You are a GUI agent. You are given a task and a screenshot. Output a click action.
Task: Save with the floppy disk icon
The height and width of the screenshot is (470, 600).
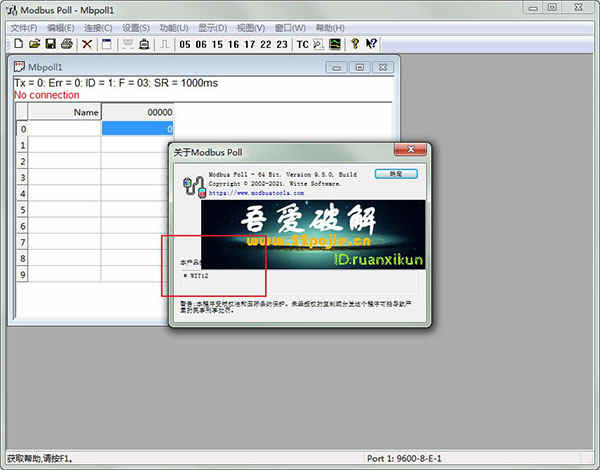pos(51,44)
